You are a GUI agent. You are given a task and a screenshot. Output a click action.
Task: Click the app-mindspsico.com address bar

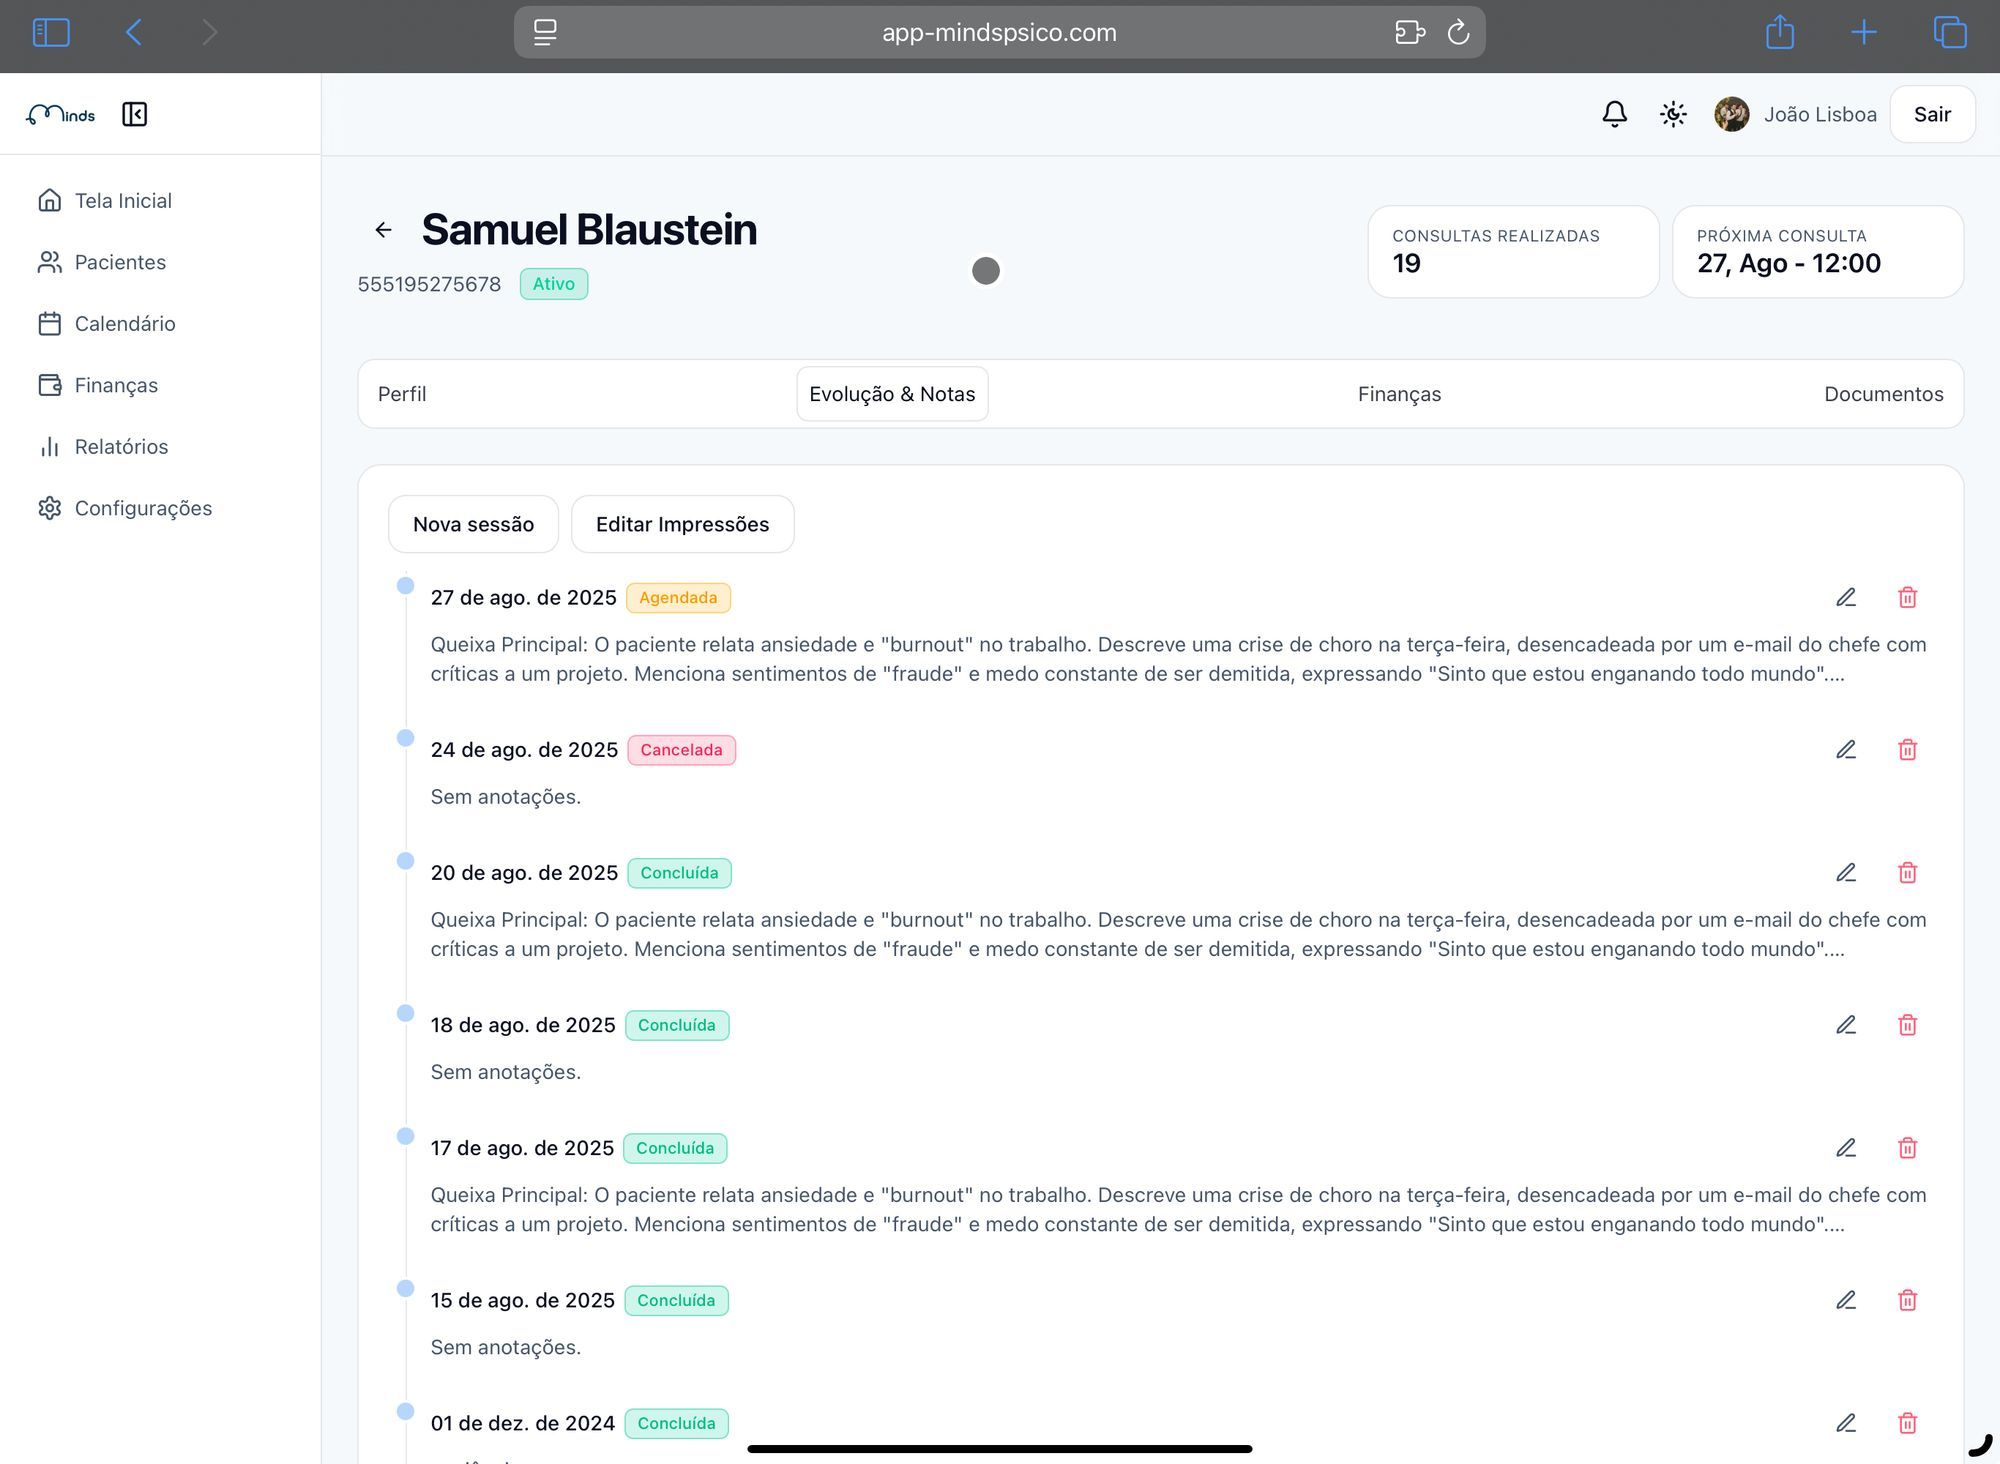coord(998,32)
